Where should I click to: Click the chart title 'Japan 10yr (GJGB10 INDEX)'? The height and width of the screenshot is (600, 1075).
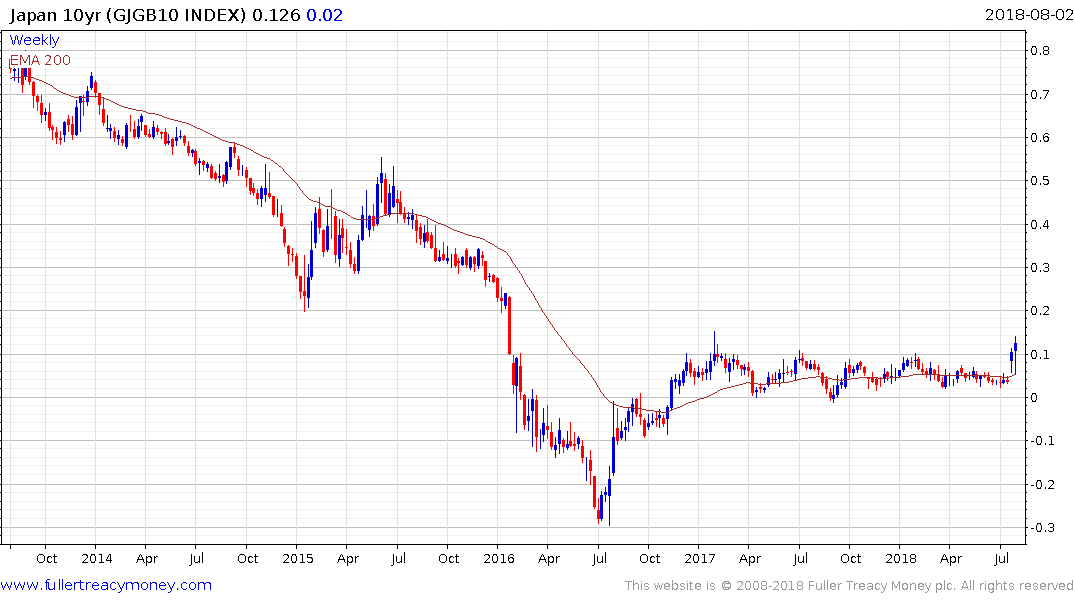tap(128, 15)
